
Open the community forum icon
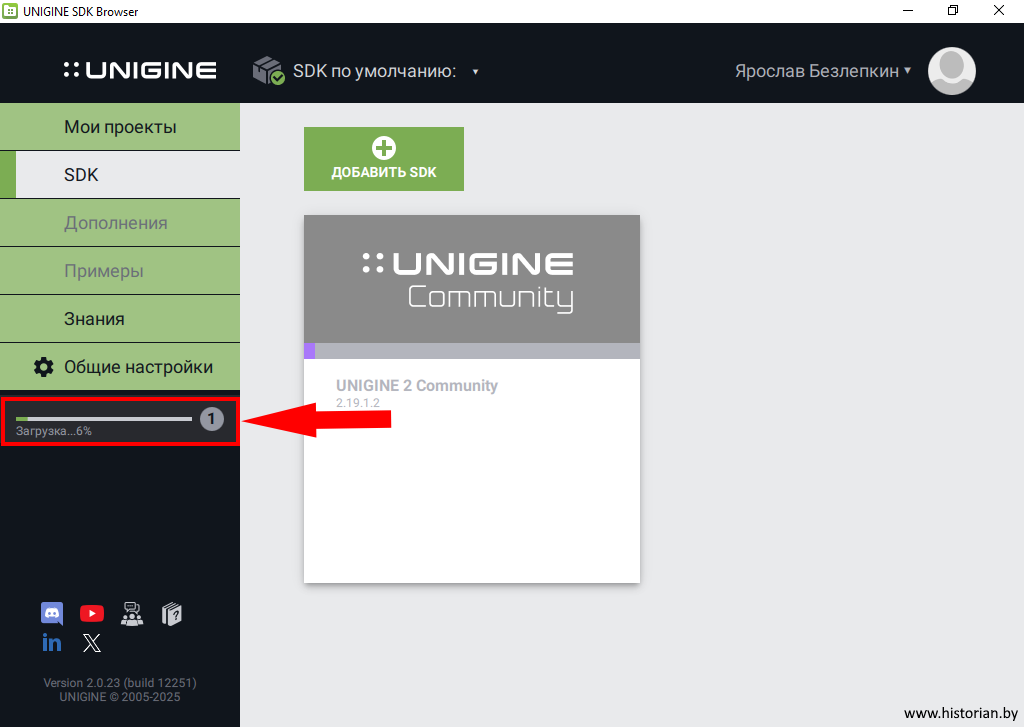click(x=132, y=614)
